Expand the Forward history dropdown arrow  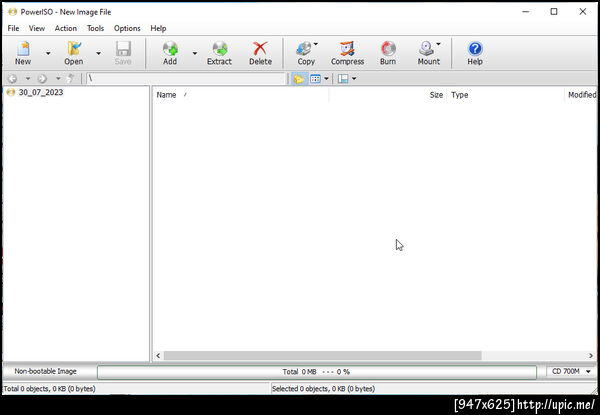tap(58, 79)
